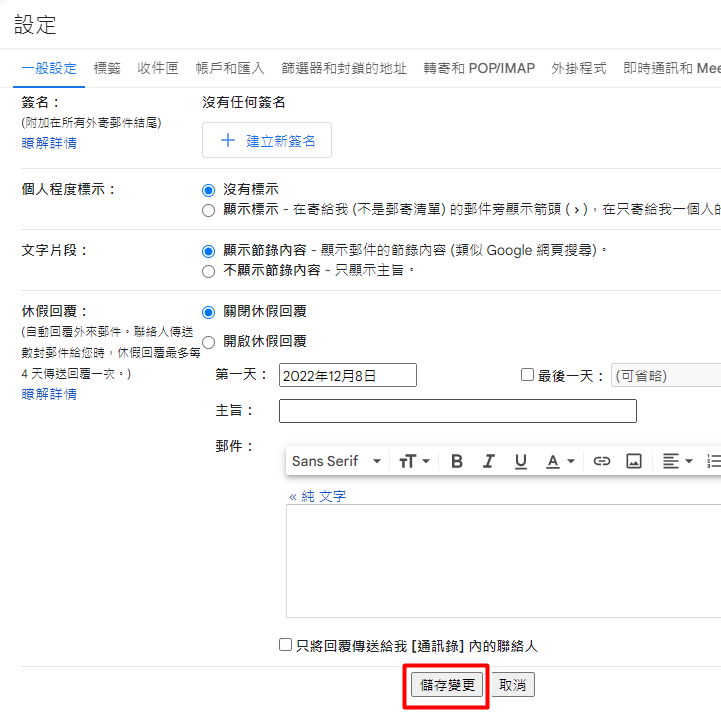
Task: Enable the 開啟休假回覆 radio option
Action: 209,342
